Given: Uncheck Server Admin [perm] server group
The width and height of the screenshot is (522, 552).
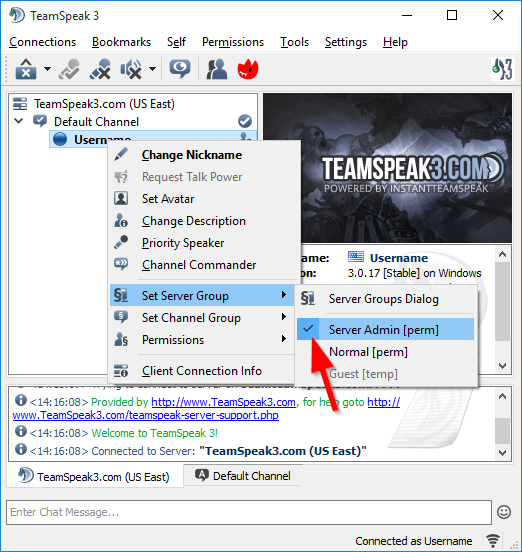Looking at the screenshot, I should (x=385, y=330).
